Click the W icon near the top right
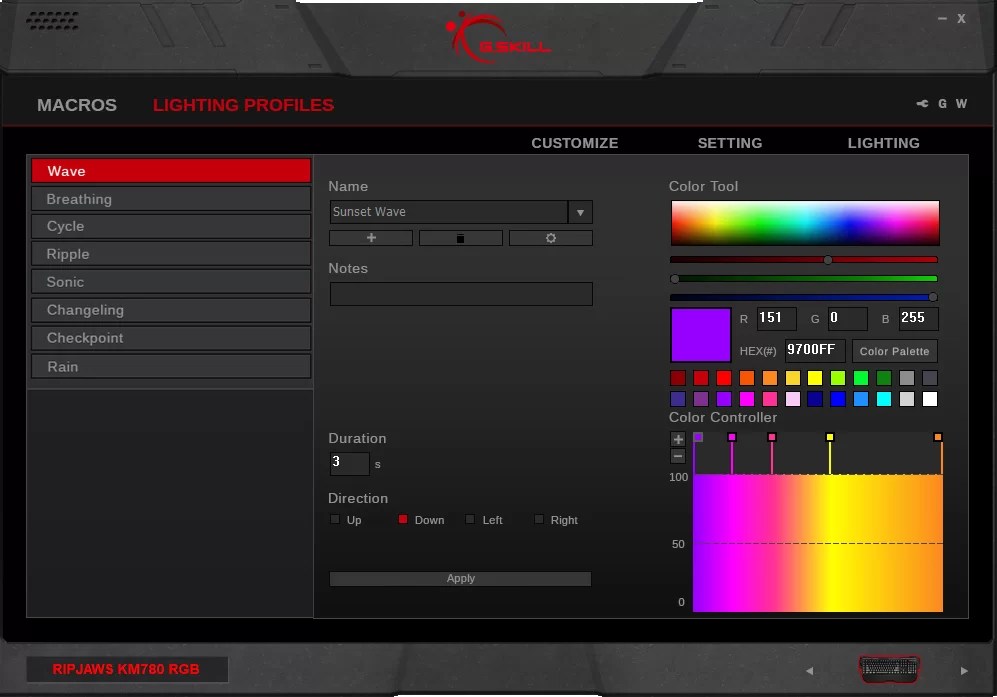This screenshot has height=697, width=997. [961, 103]
